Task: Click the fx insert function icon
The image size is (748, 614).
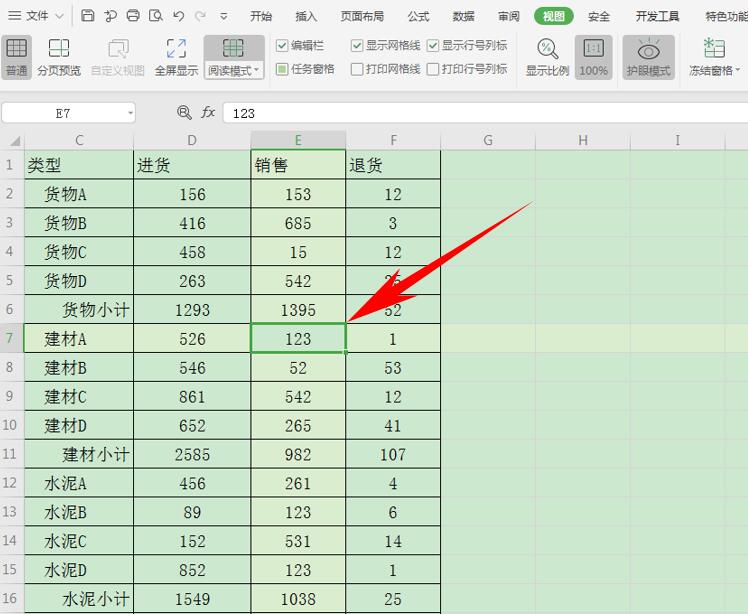Action: (x=208, y=113)
